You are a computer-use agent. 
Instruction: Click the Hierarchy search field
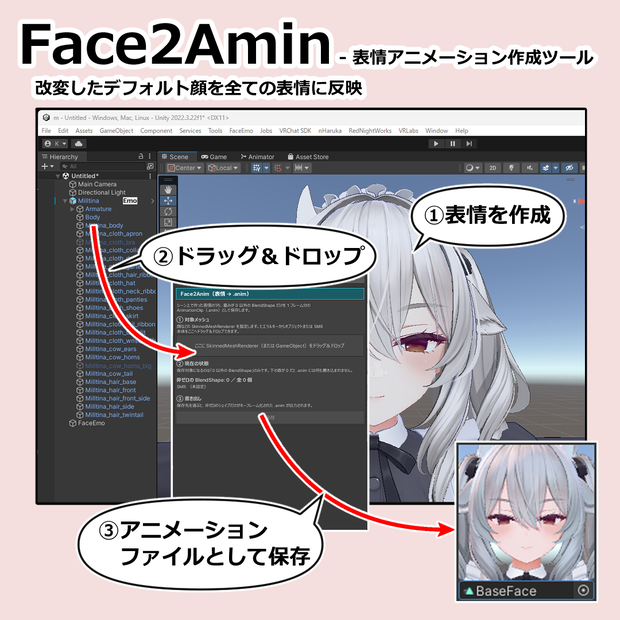(102, 166)
